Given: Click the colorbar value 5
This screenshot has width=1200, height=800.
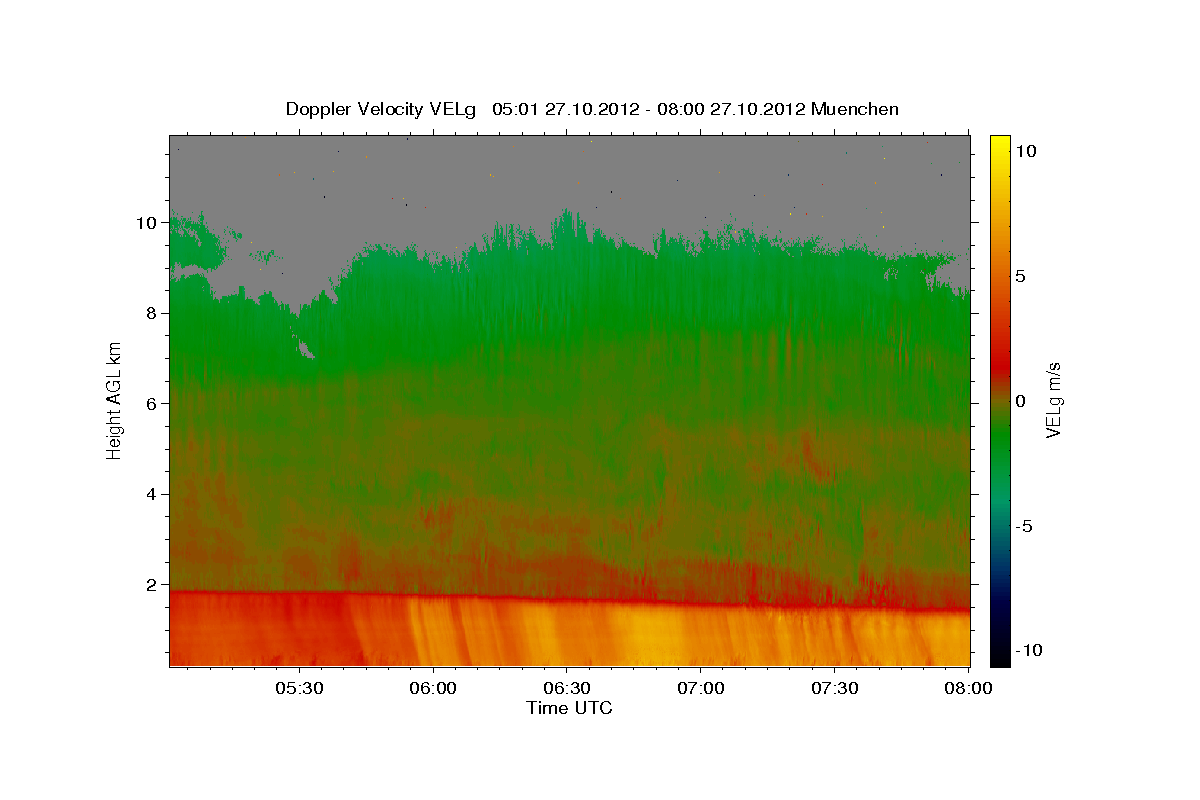Looking at the screenshot, I should [x=1020, y=276].
